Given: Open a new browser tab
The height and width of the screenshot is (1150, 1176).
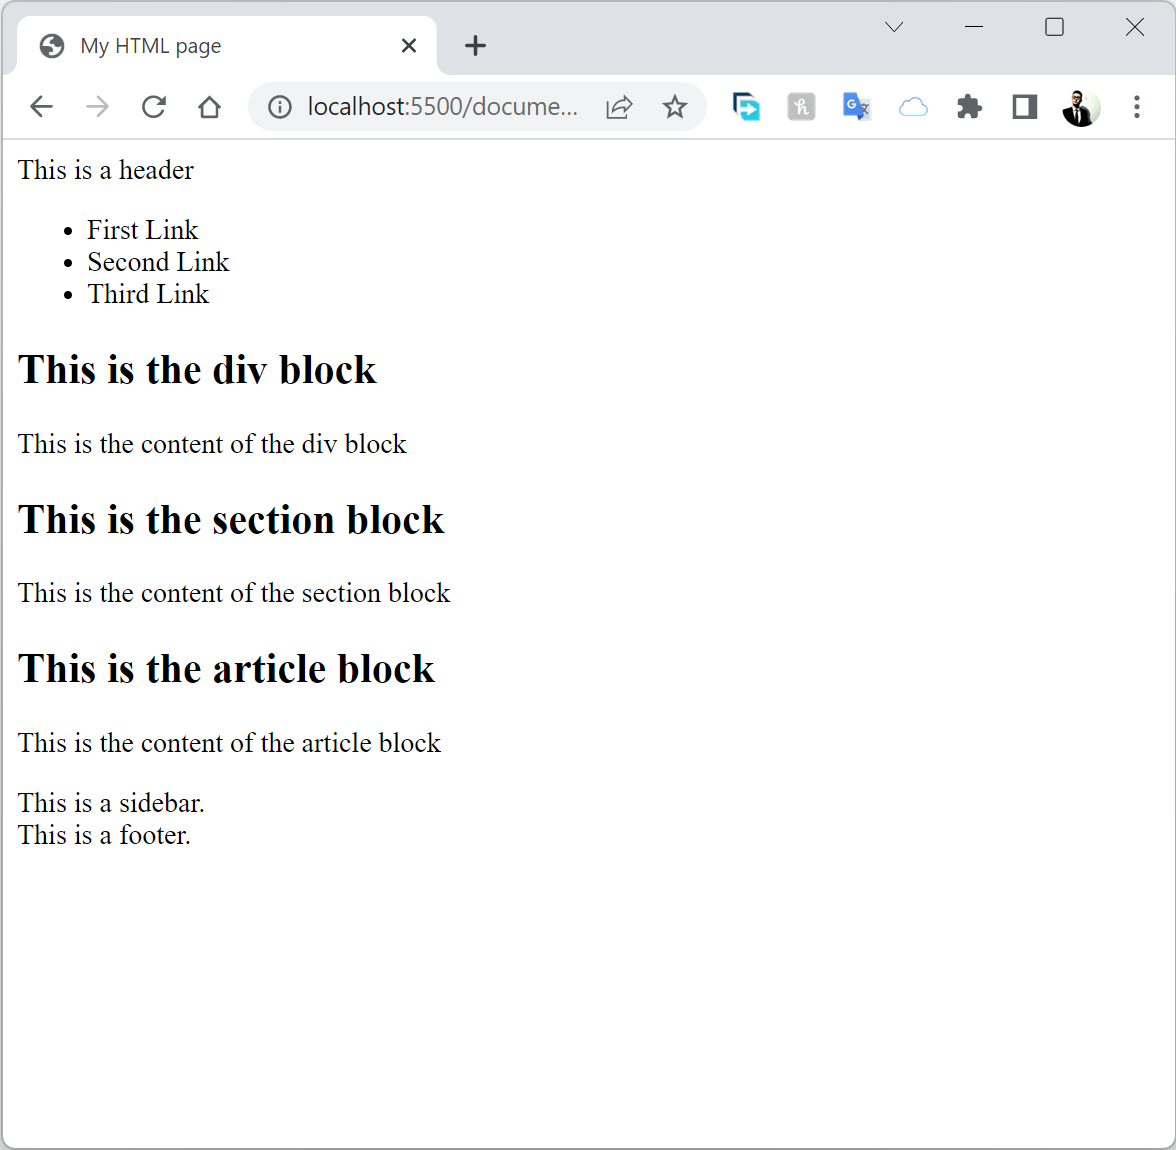Looking at the screenshot, I should click(475, 45).
